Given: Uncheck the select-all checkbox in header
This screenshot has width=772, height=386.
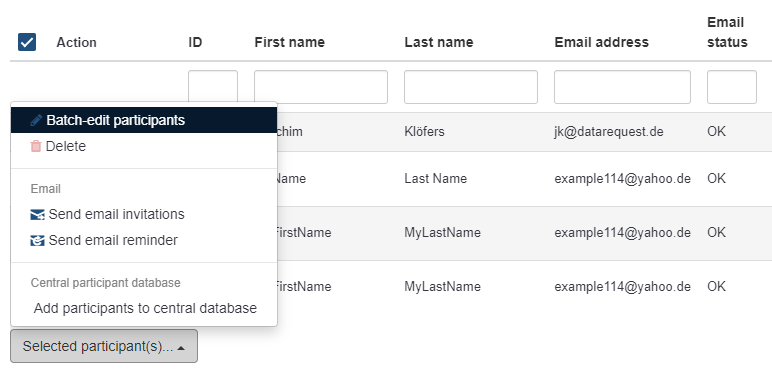Looking at the screenshot, I should (27, 42).
